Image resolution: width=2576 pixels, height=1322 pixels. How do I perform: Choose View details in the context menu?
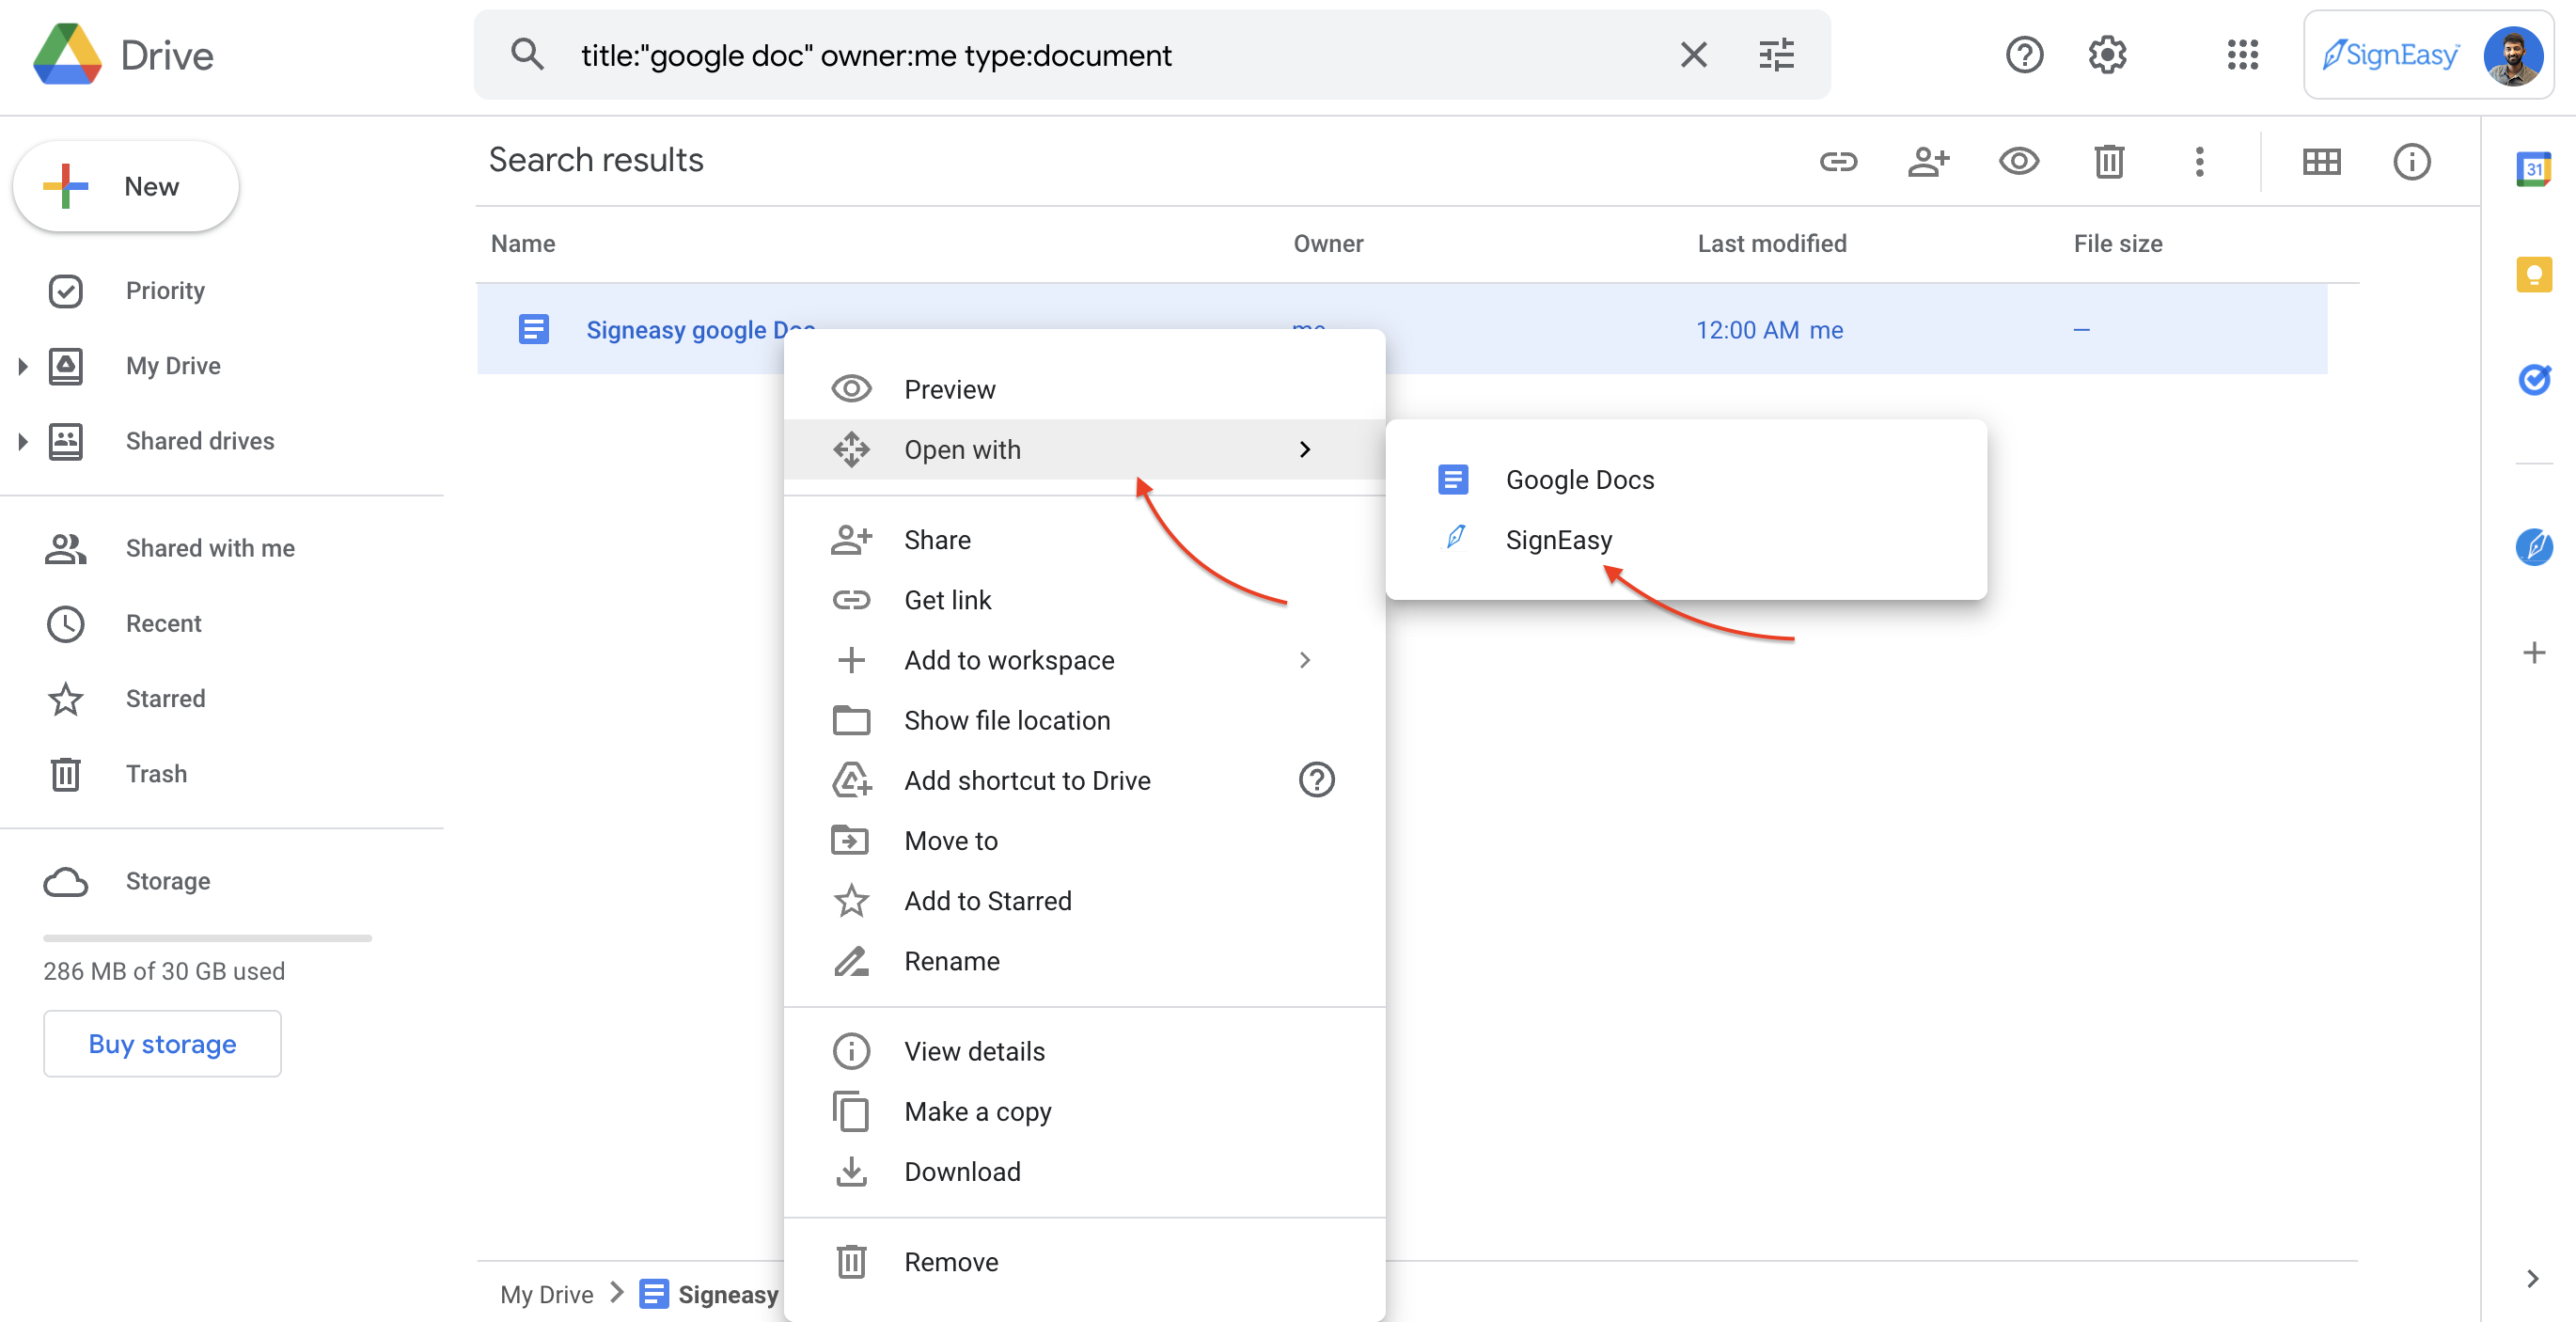(1084, 1051)
